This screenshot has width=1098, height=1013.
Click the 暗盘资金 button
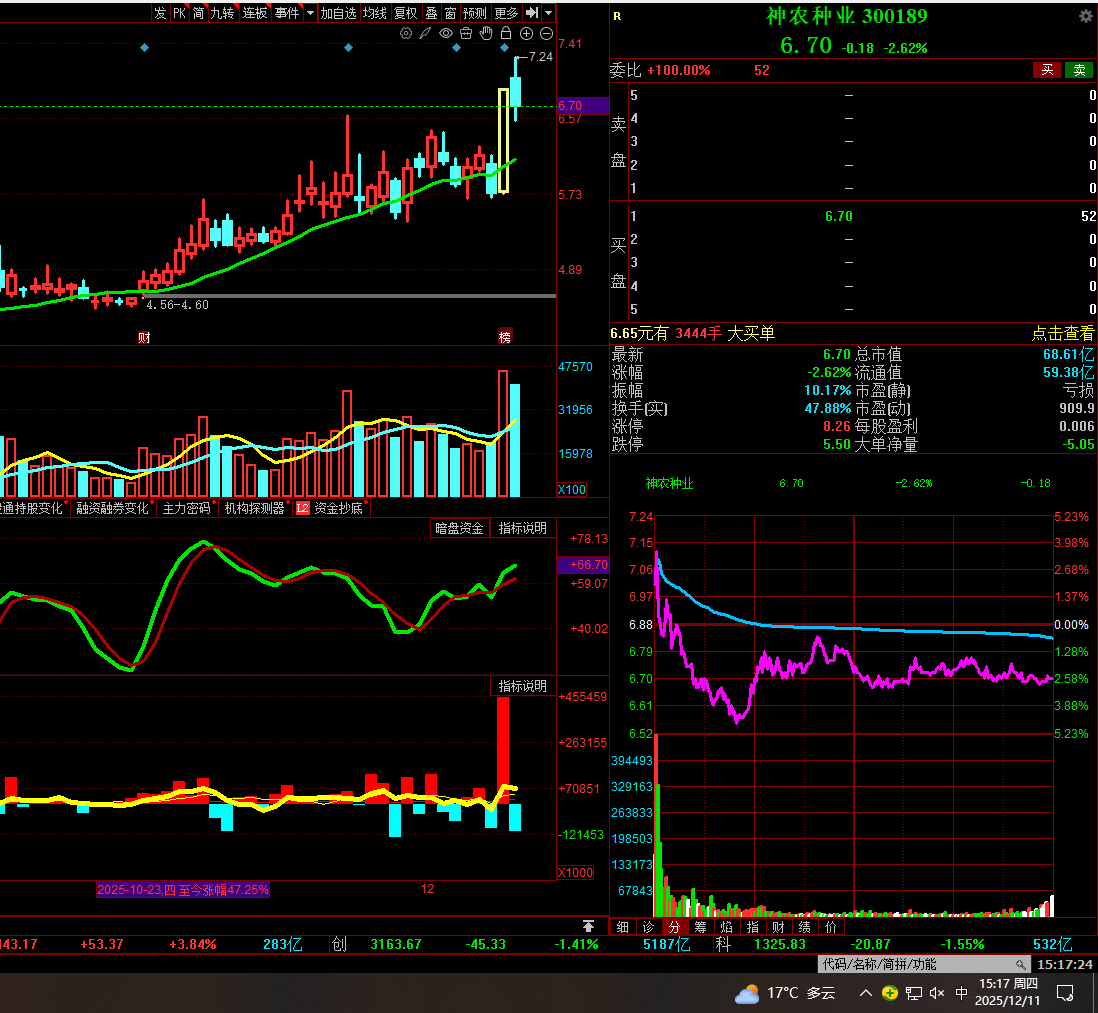coord(459,529)
